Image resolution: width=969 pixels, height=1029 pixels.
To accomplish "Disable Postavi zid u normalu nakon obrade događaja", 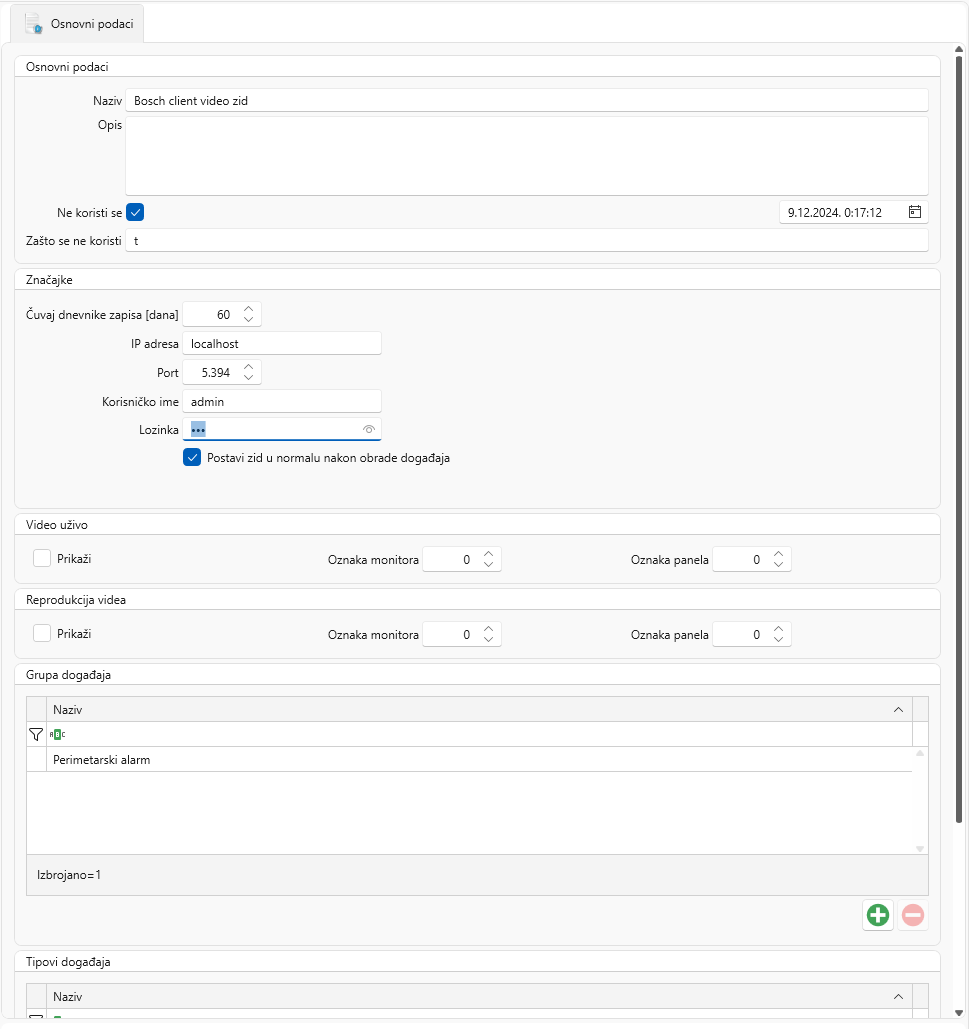I will click(191, 458).
